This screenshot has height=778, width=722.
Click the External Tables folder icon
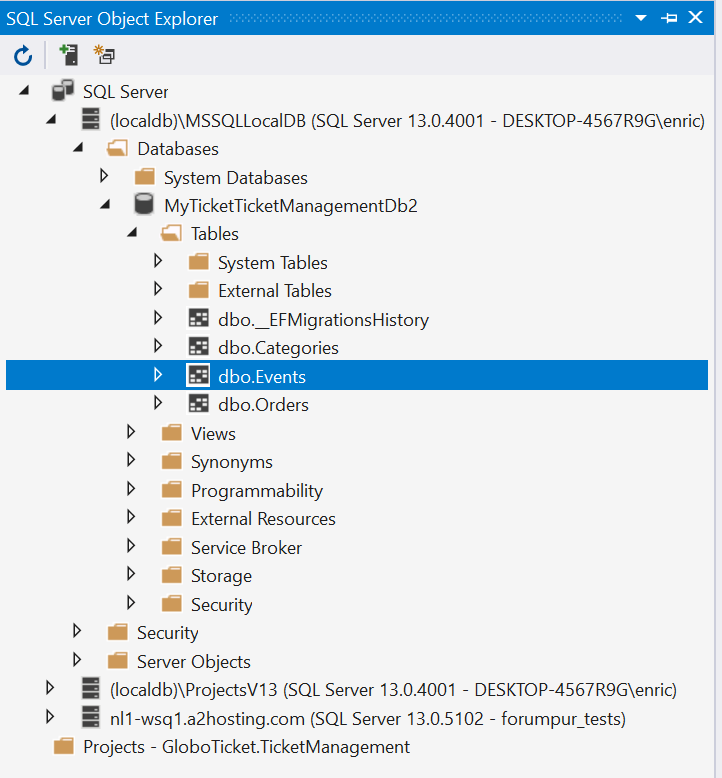pos(198,290)
